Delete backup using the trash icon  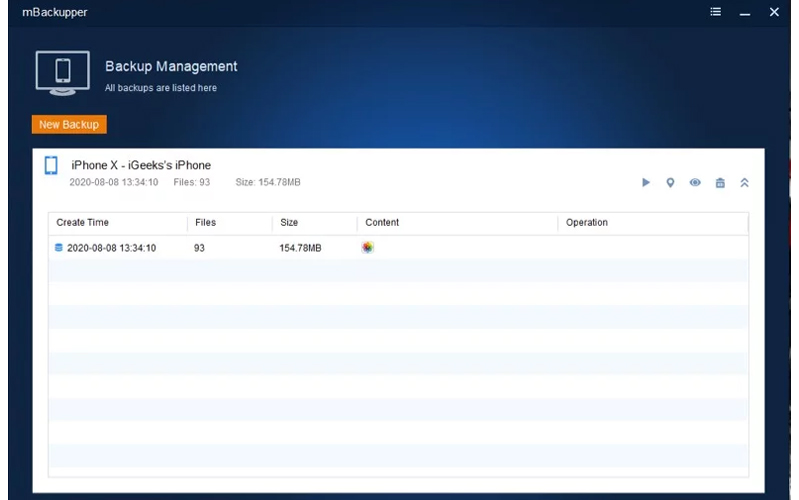click(720, 182)
